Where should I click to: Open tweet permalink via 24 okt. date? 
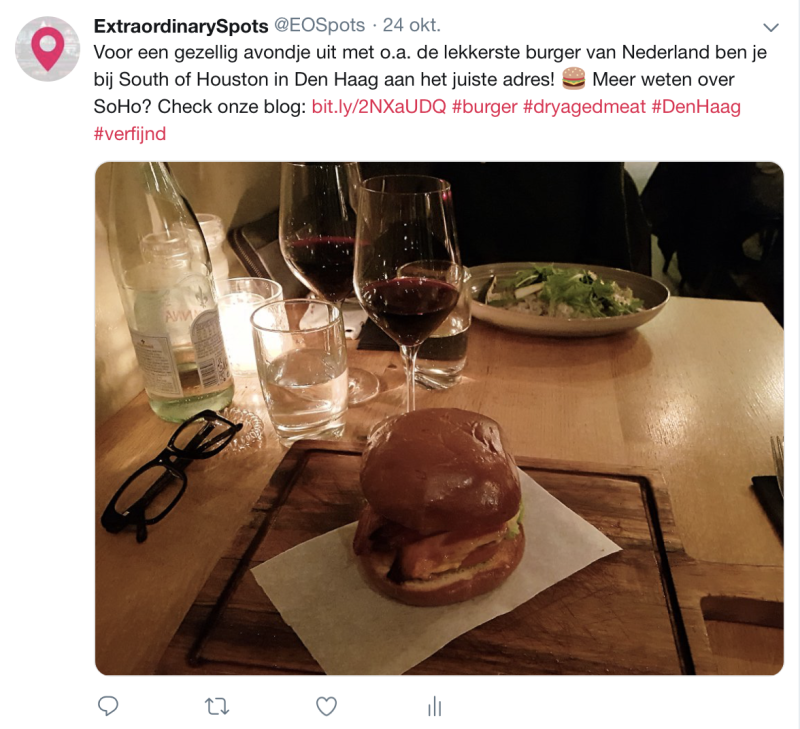[x=412, y=25]
